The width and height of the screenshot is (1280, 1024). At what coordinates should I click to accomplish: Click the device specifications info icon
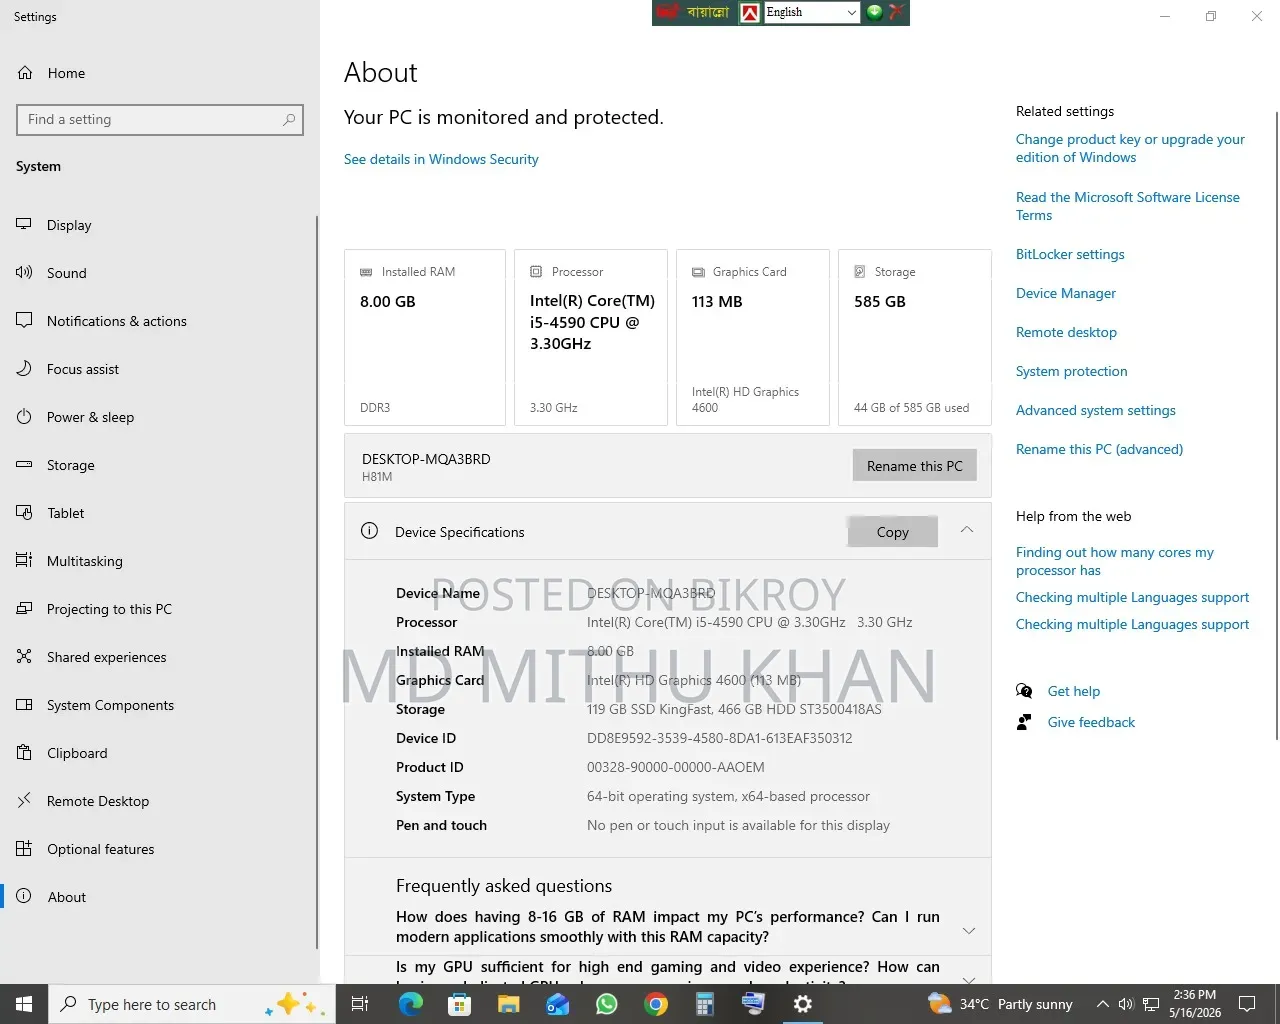click(369, 531)
